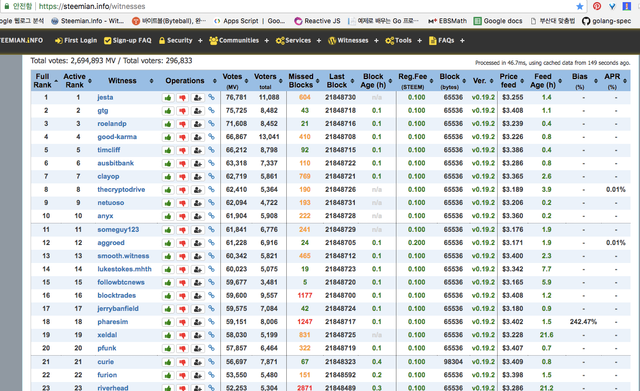Open Communities menu item

click(234, 40)
